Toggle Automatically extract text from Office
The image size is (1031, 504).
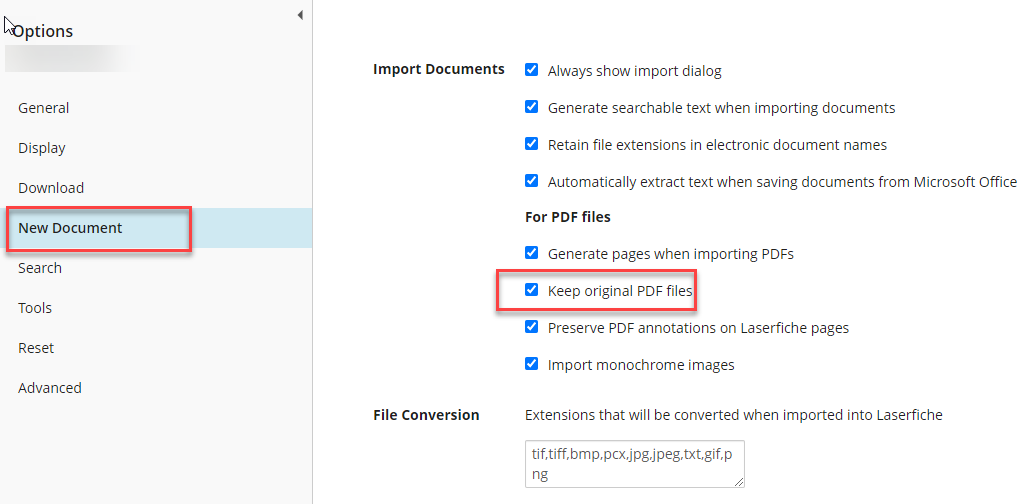(532, 181)
